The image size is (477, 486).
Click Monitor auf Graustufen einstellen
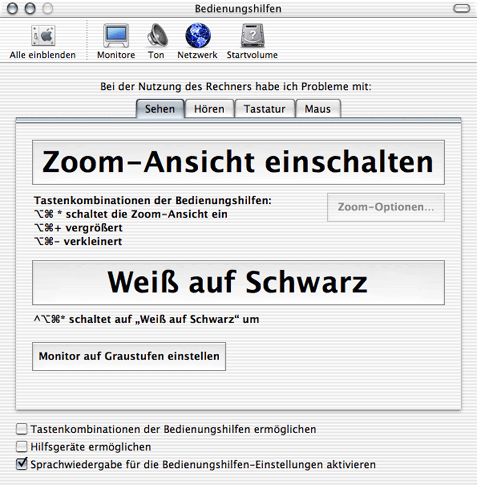coord(129,356)
